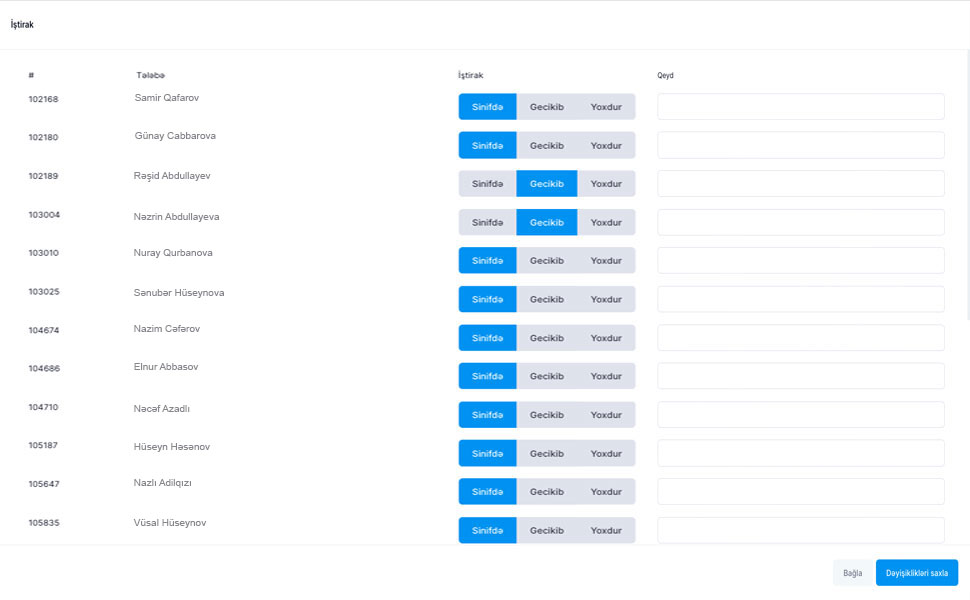Click the Qeyd field for Rəşid Abdullayev

(x=800, y=184)
